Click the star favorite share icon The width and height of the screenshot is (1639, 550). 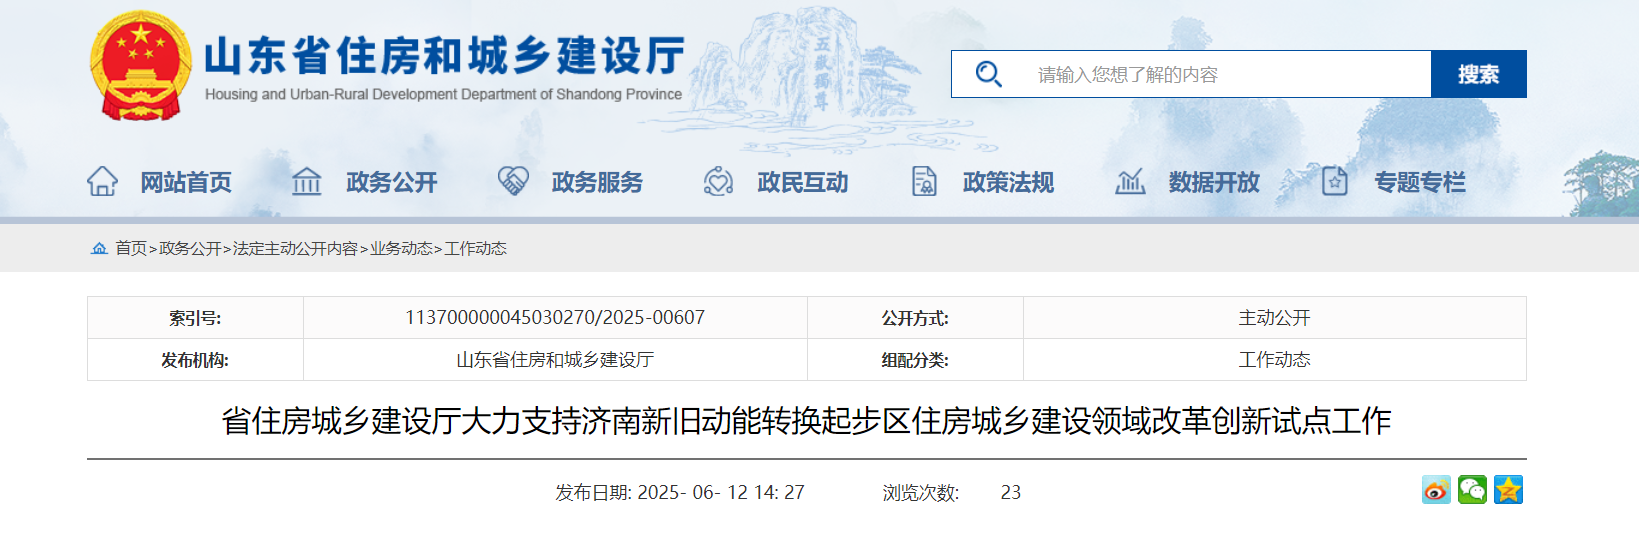pos(1508,490)
